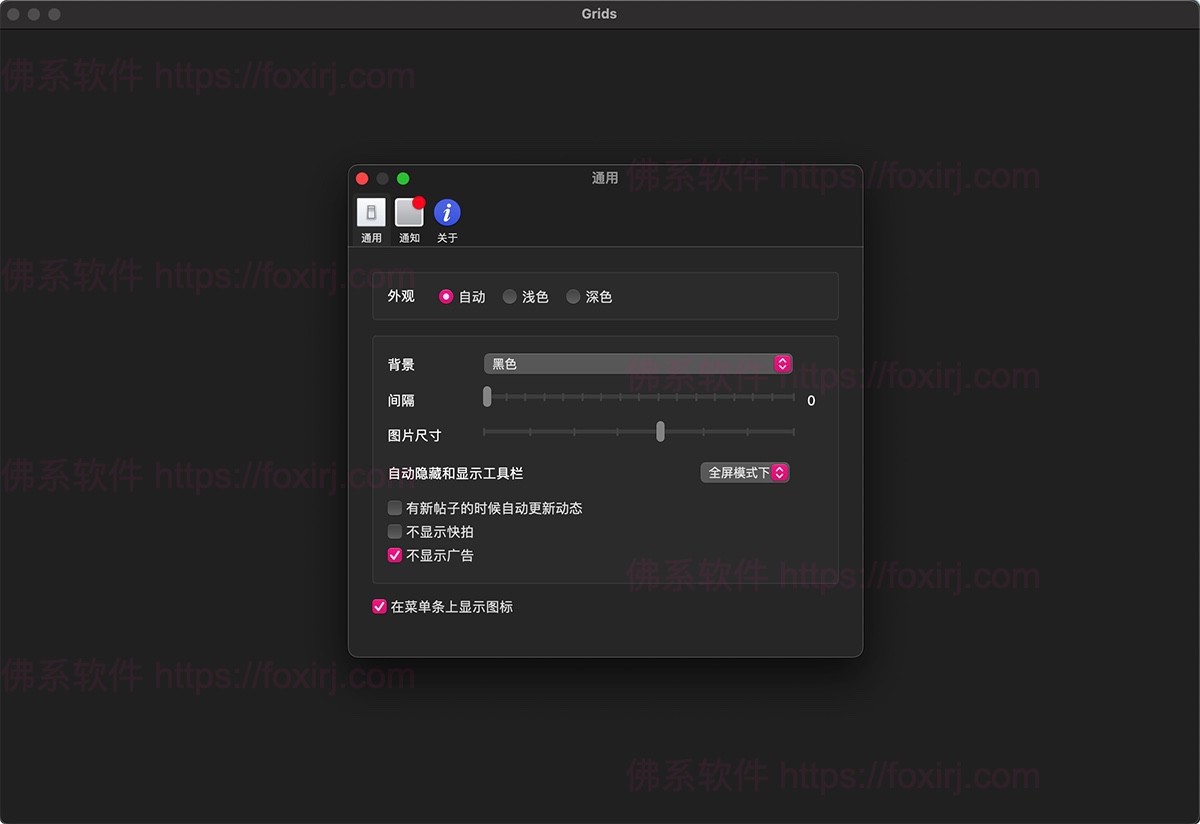Click the 间隔 slider handle
The image size is (1200, 824).
pos(488,397)
